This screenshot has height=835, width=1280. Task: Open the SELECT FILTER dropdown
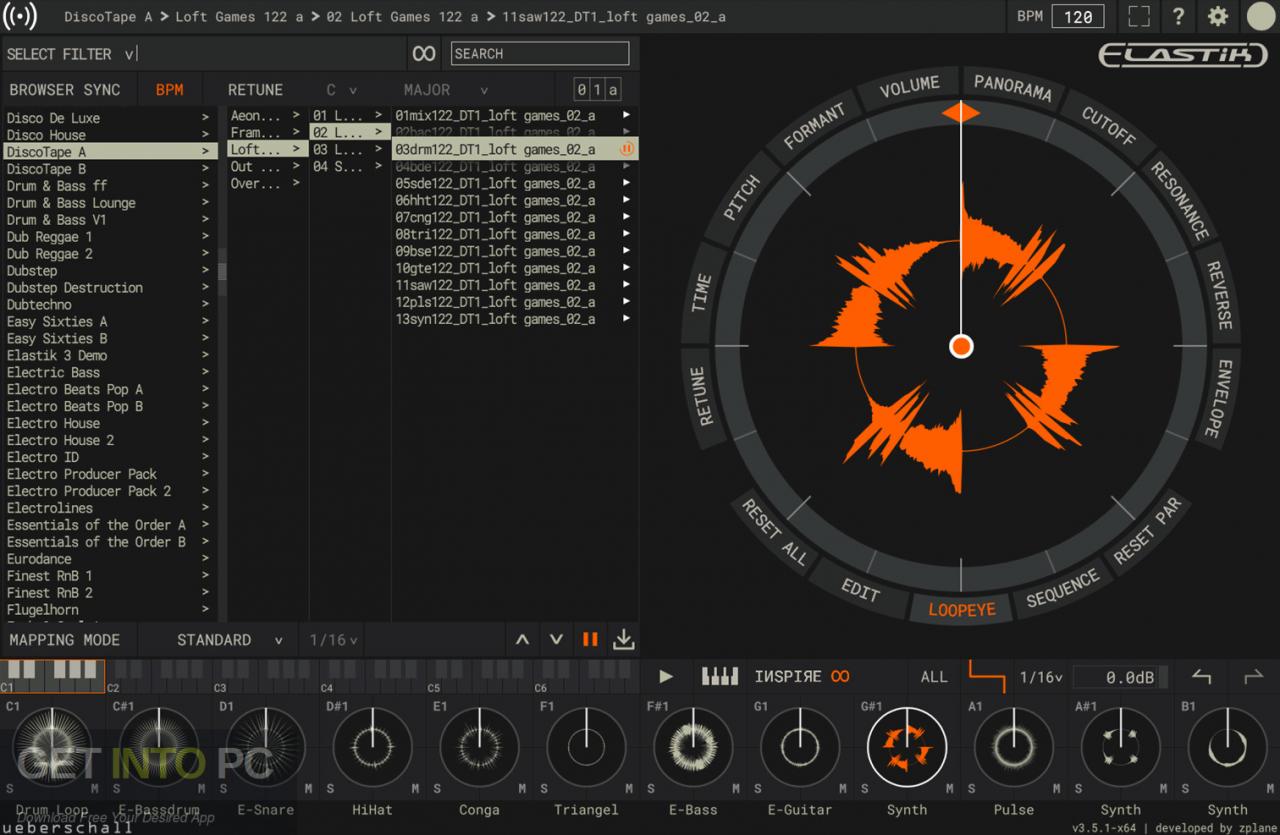70,54
